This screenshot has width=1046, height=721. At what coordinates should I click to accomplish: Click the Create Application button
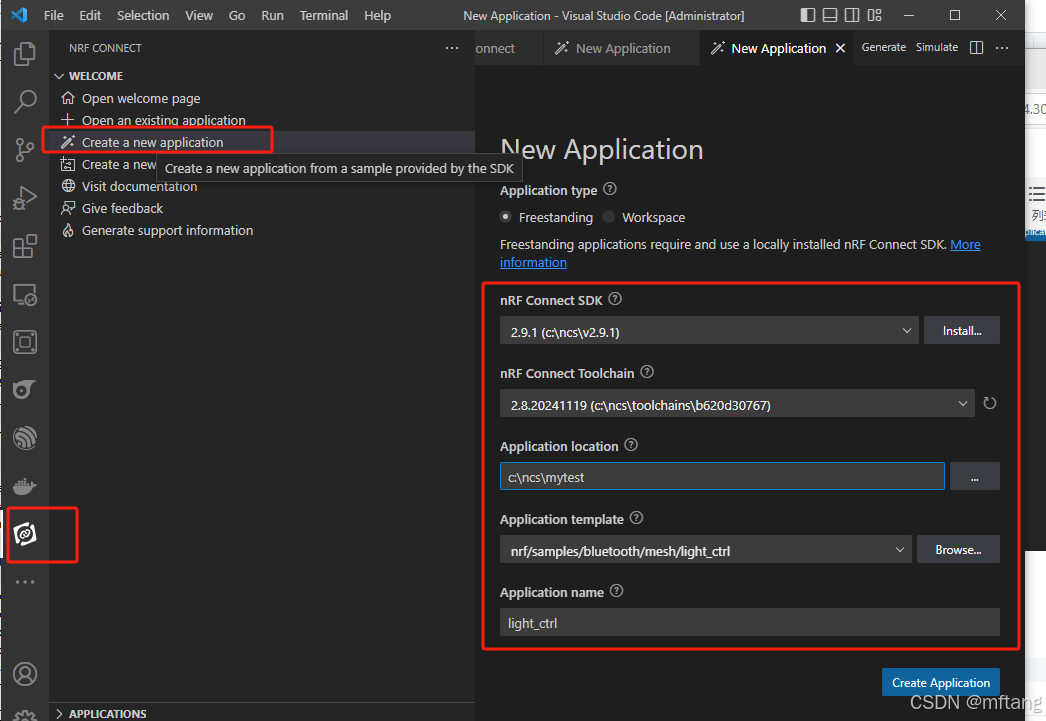pyautogui.click(x=941, y=682)
